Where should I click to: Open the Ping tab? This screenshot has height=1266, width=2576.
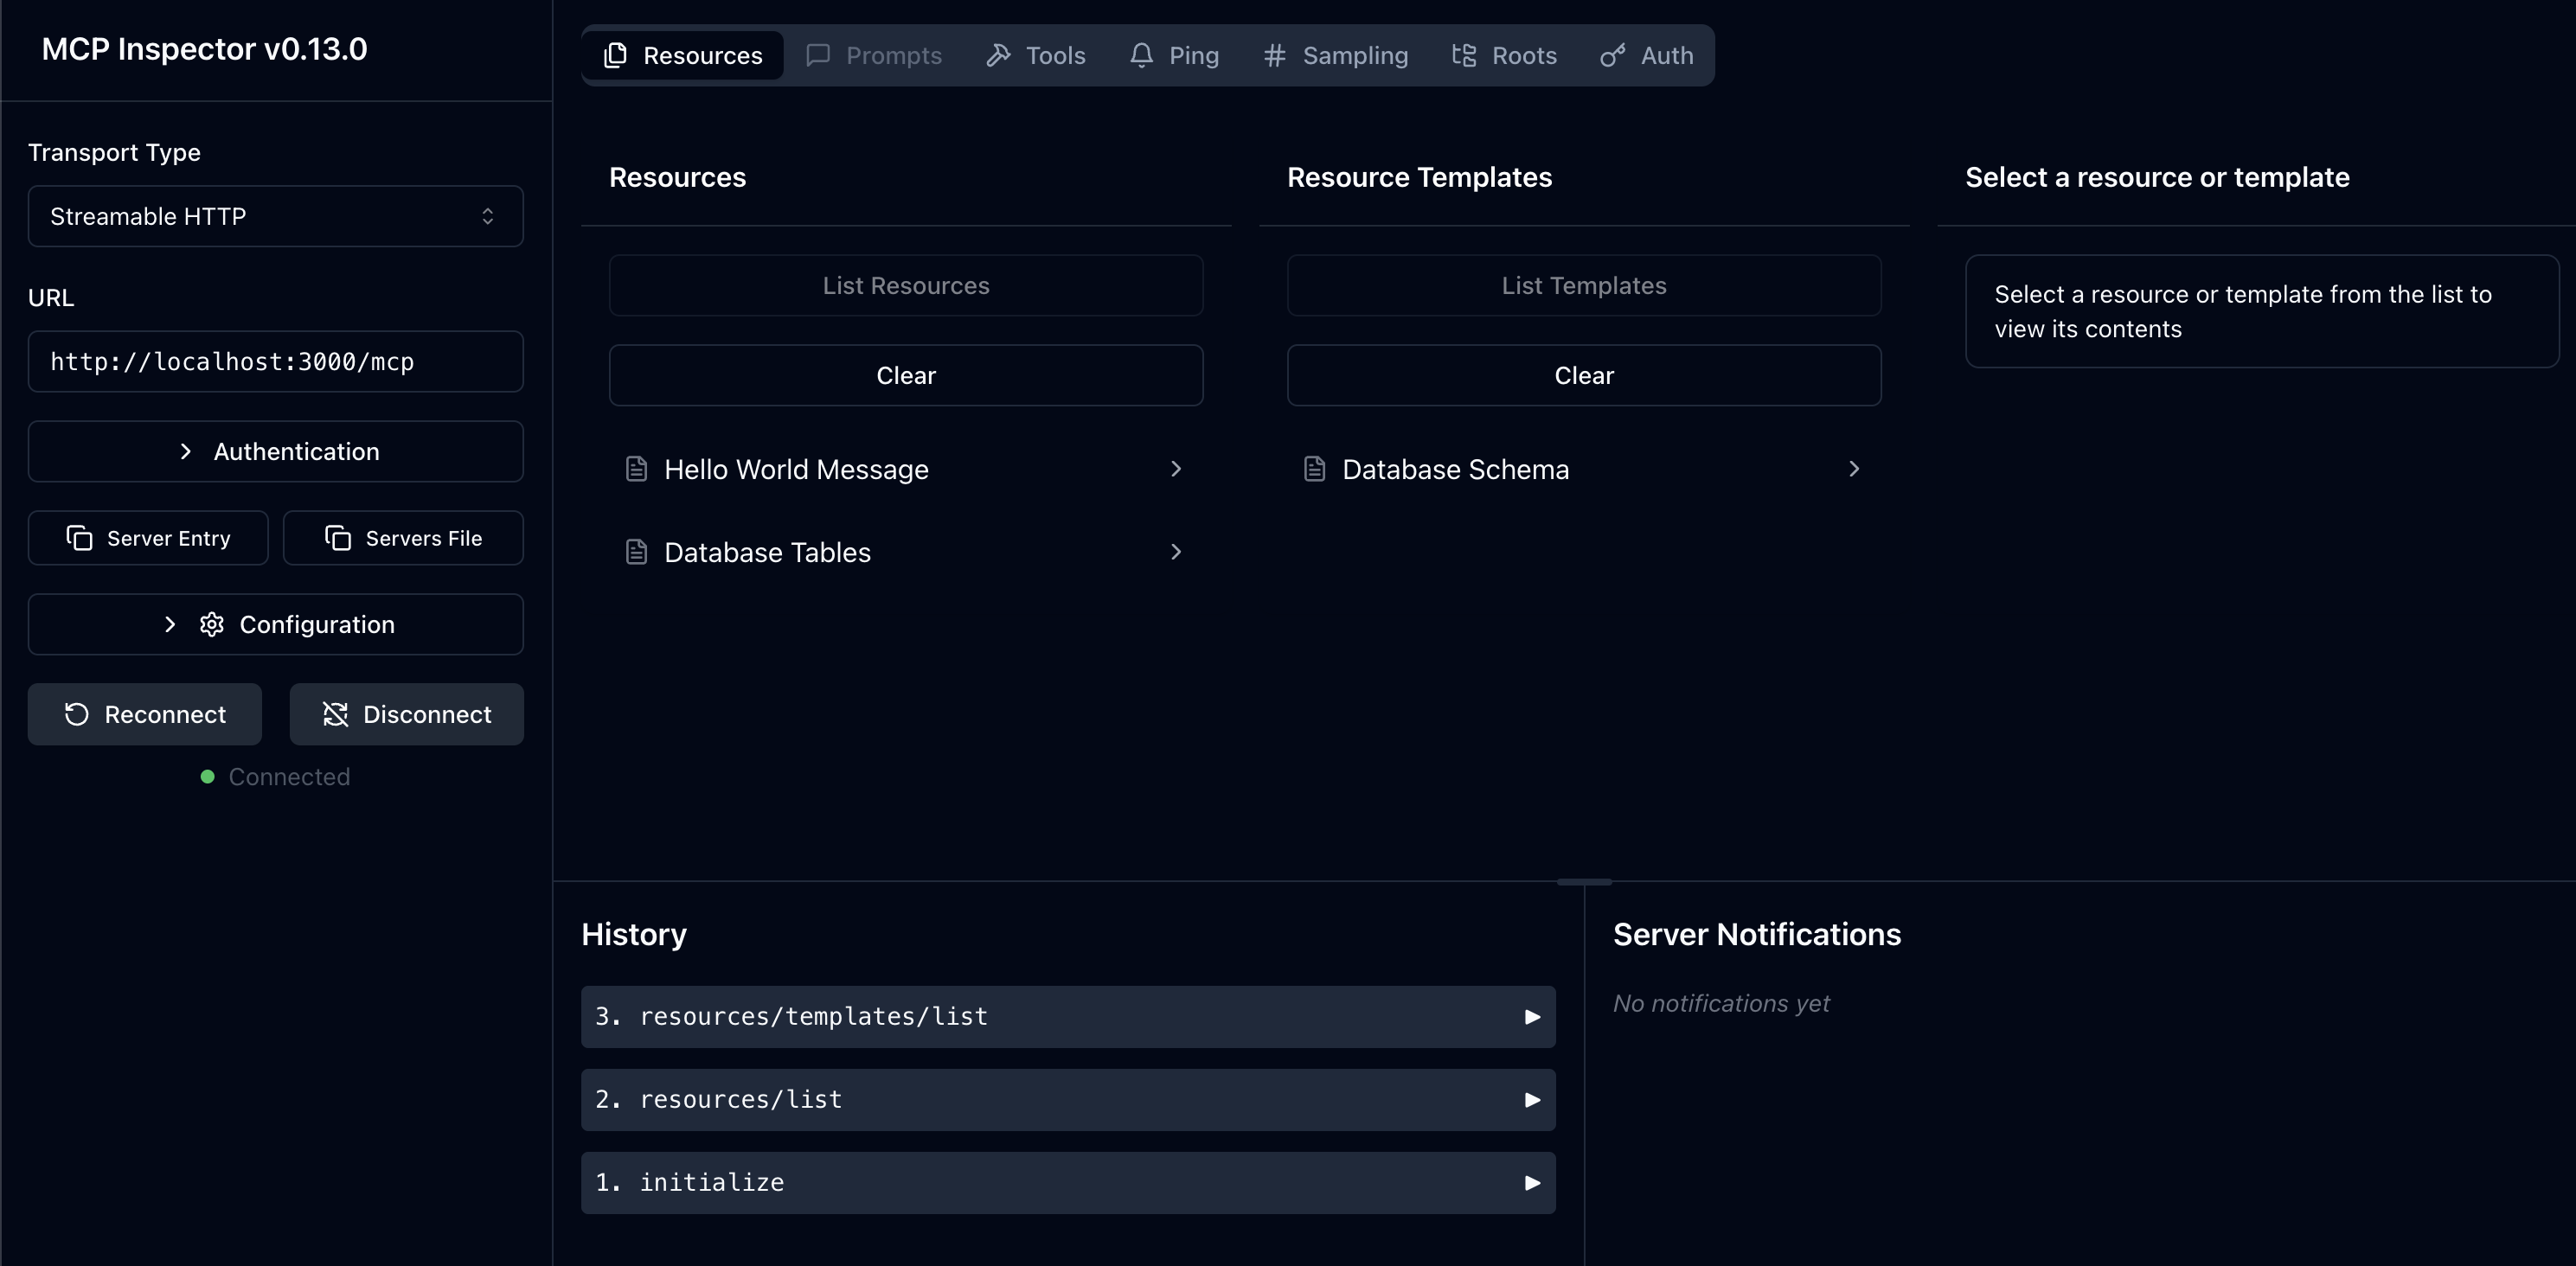(x=1175, y=55)
